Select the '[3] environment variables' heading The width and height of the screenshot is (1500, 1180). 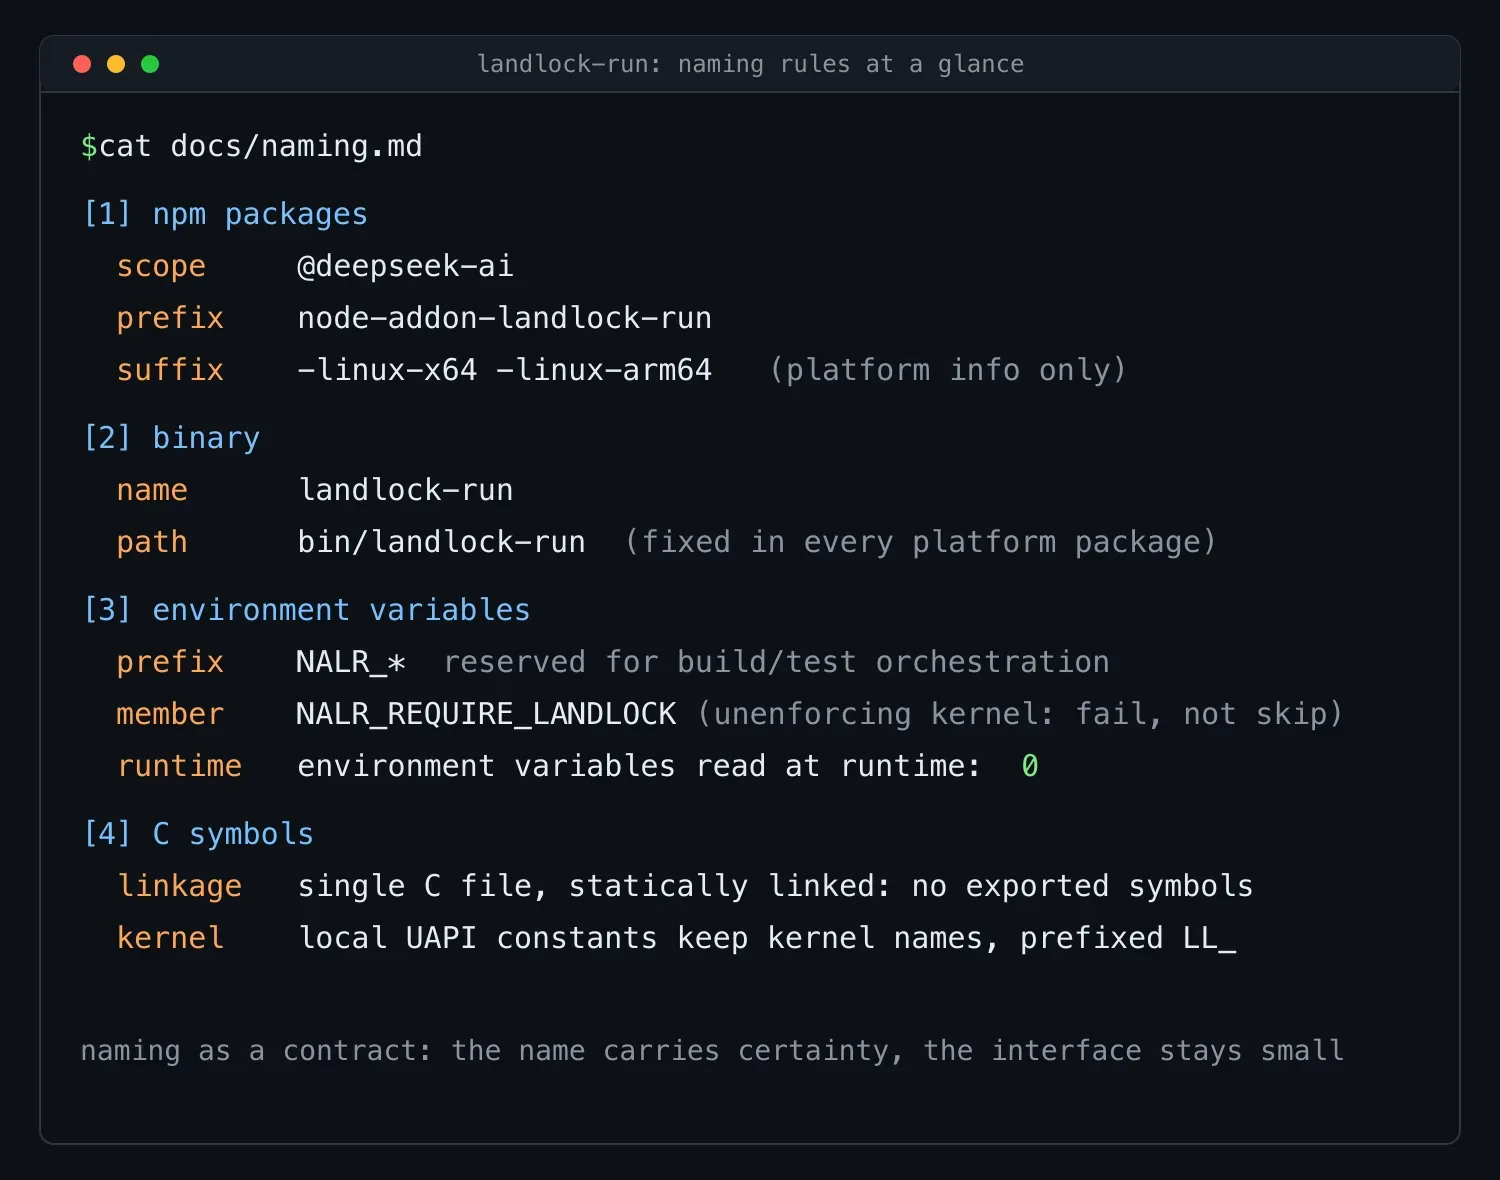(x=306, y=610)
